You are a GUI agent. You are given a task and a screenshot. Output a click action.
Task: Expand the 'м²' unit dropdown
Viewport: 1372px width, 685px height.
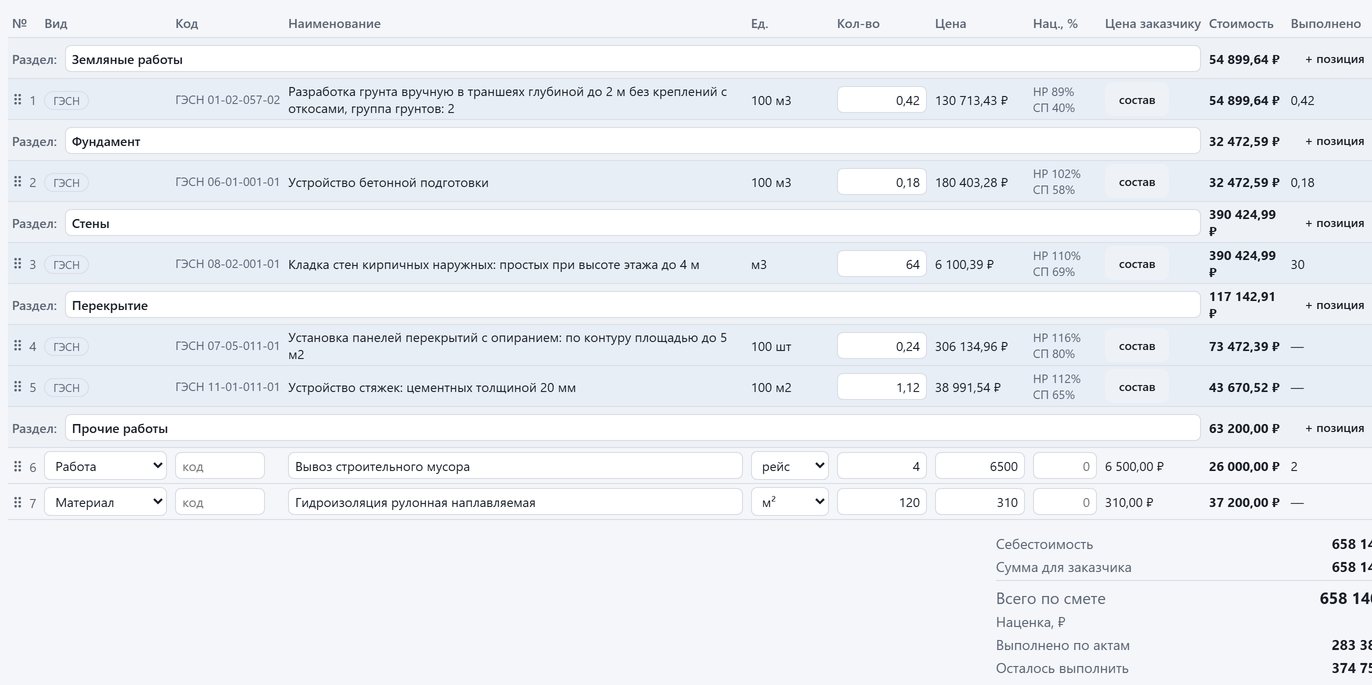790,502
